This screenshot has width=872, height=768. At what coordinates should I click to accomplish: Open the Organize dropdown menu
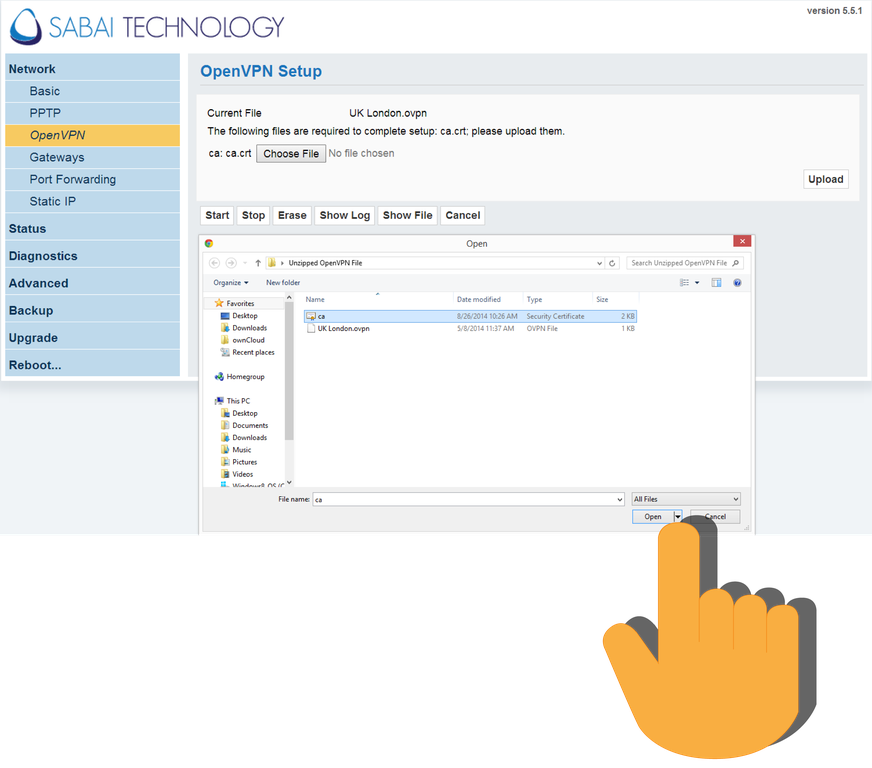pos(231,283)
